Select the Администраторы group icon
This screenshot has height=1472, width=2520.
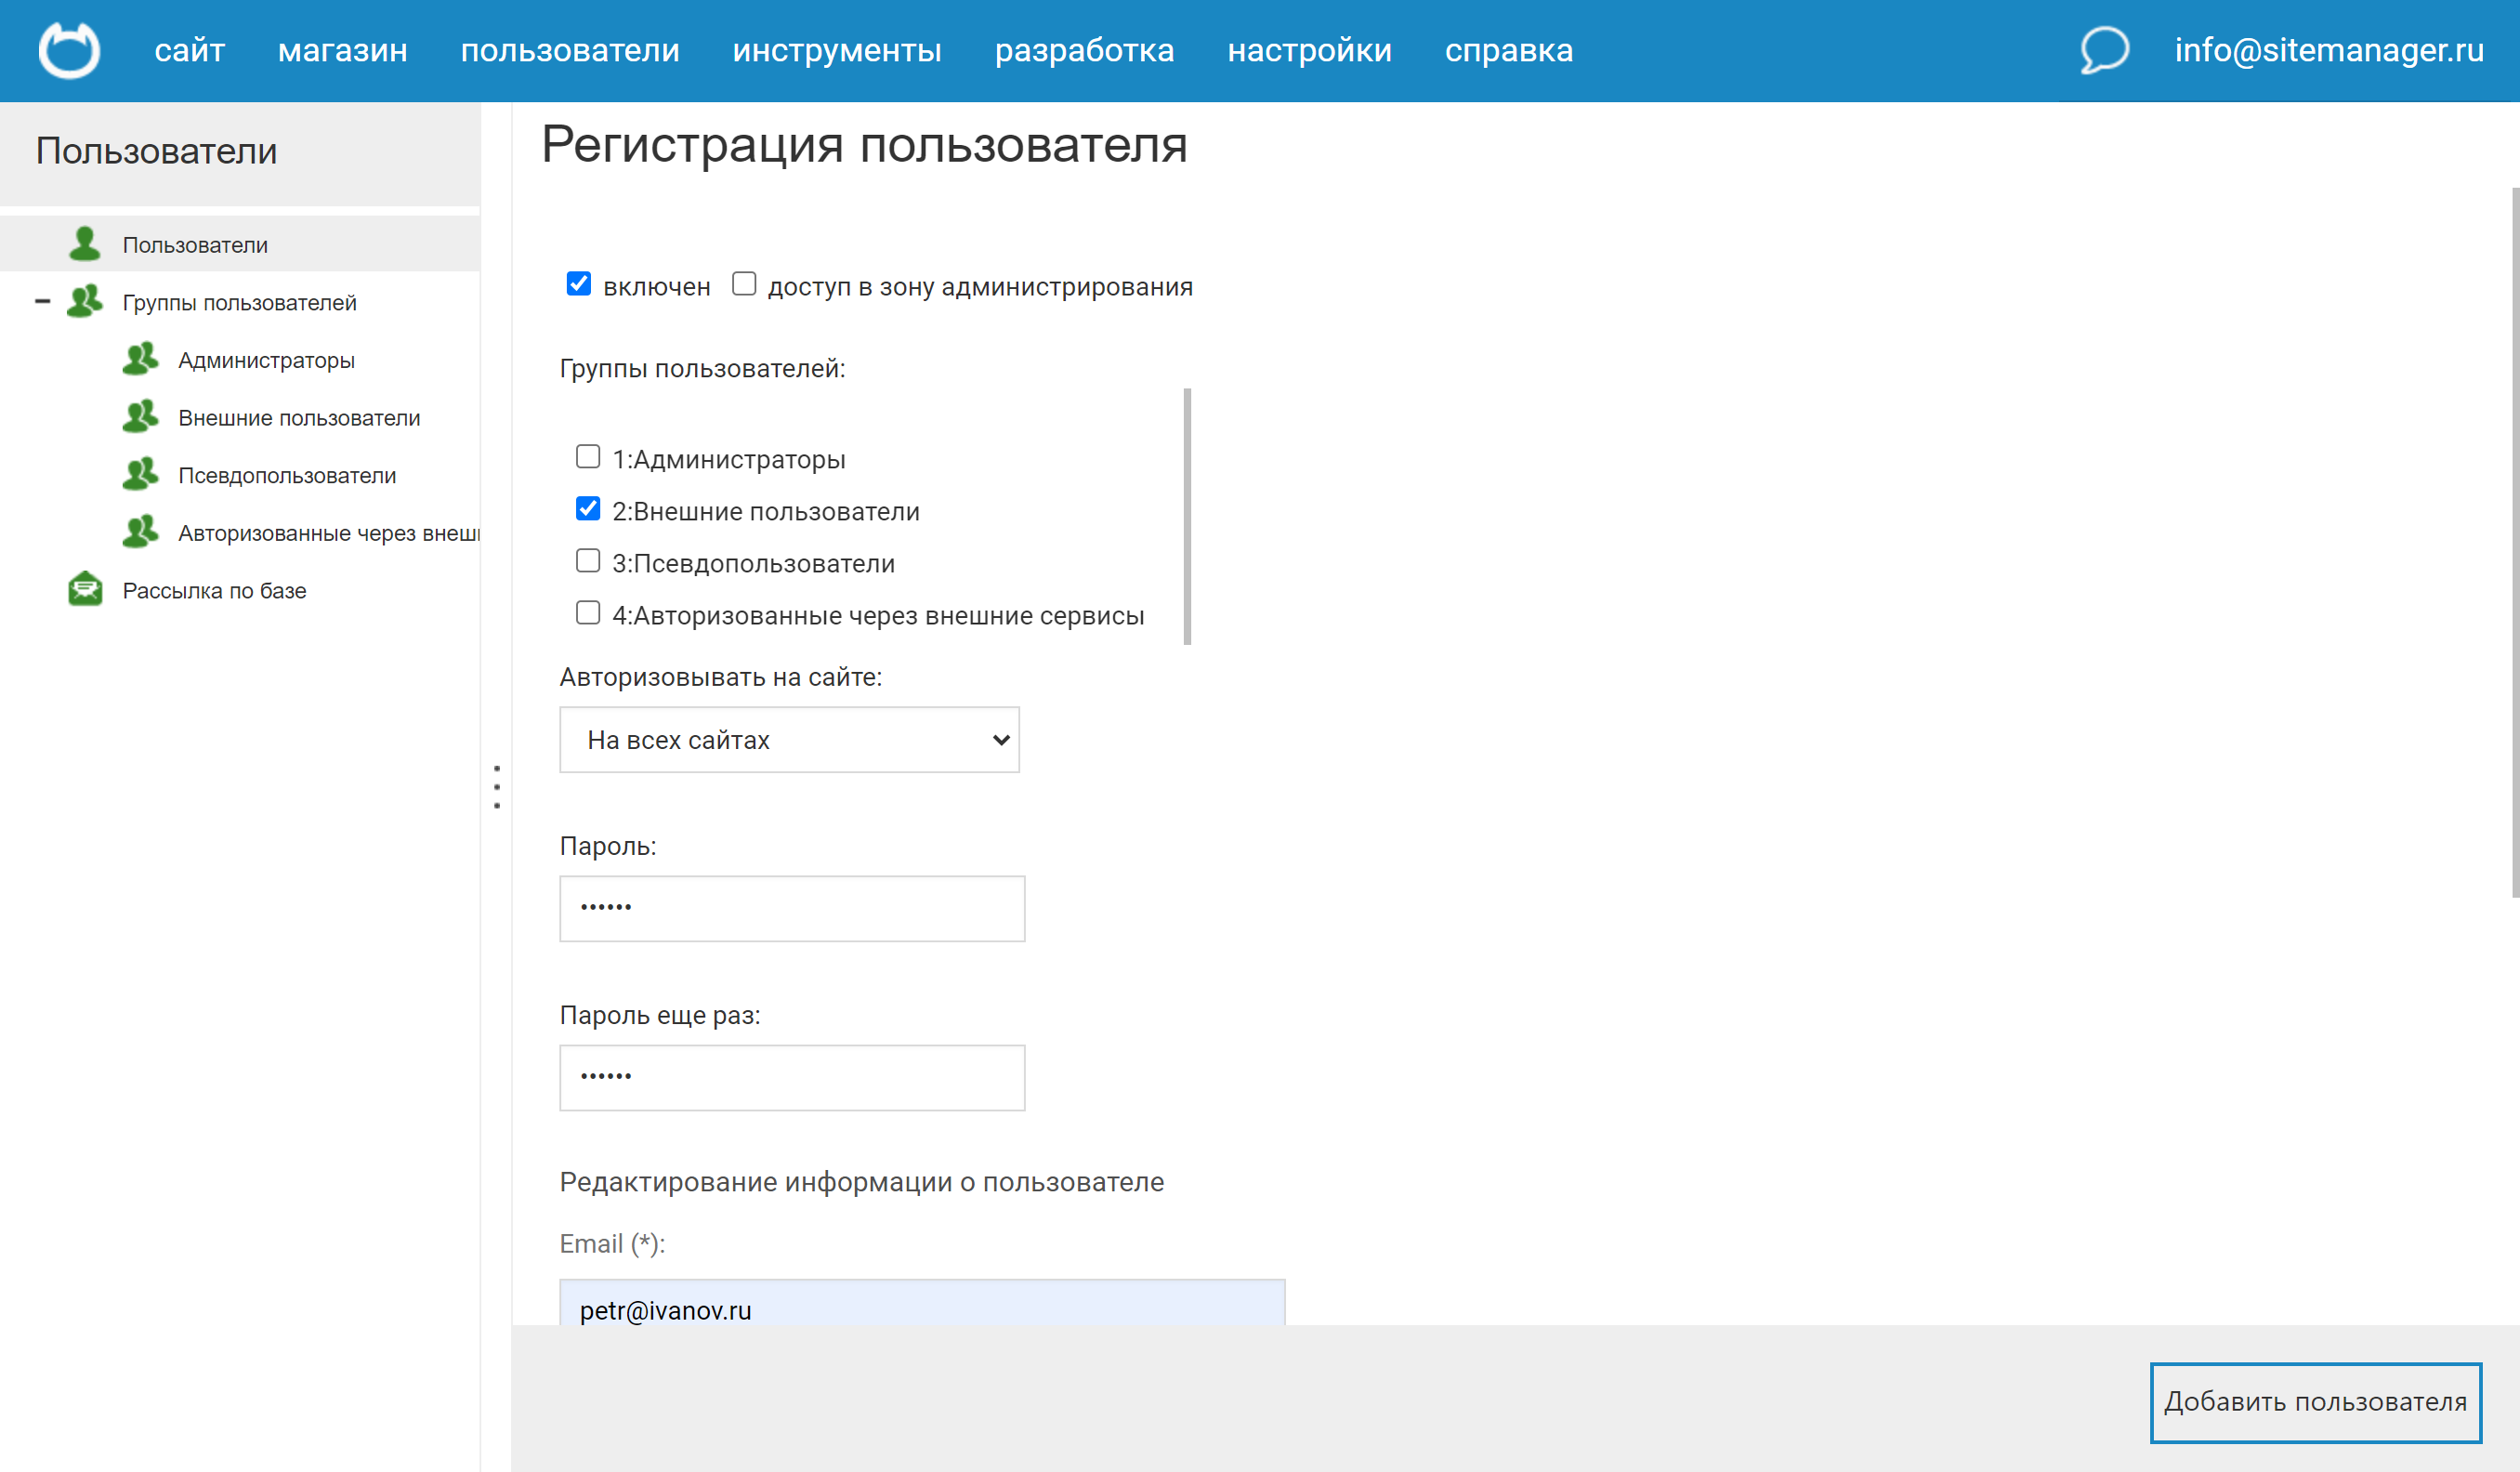tap(141, 359)
